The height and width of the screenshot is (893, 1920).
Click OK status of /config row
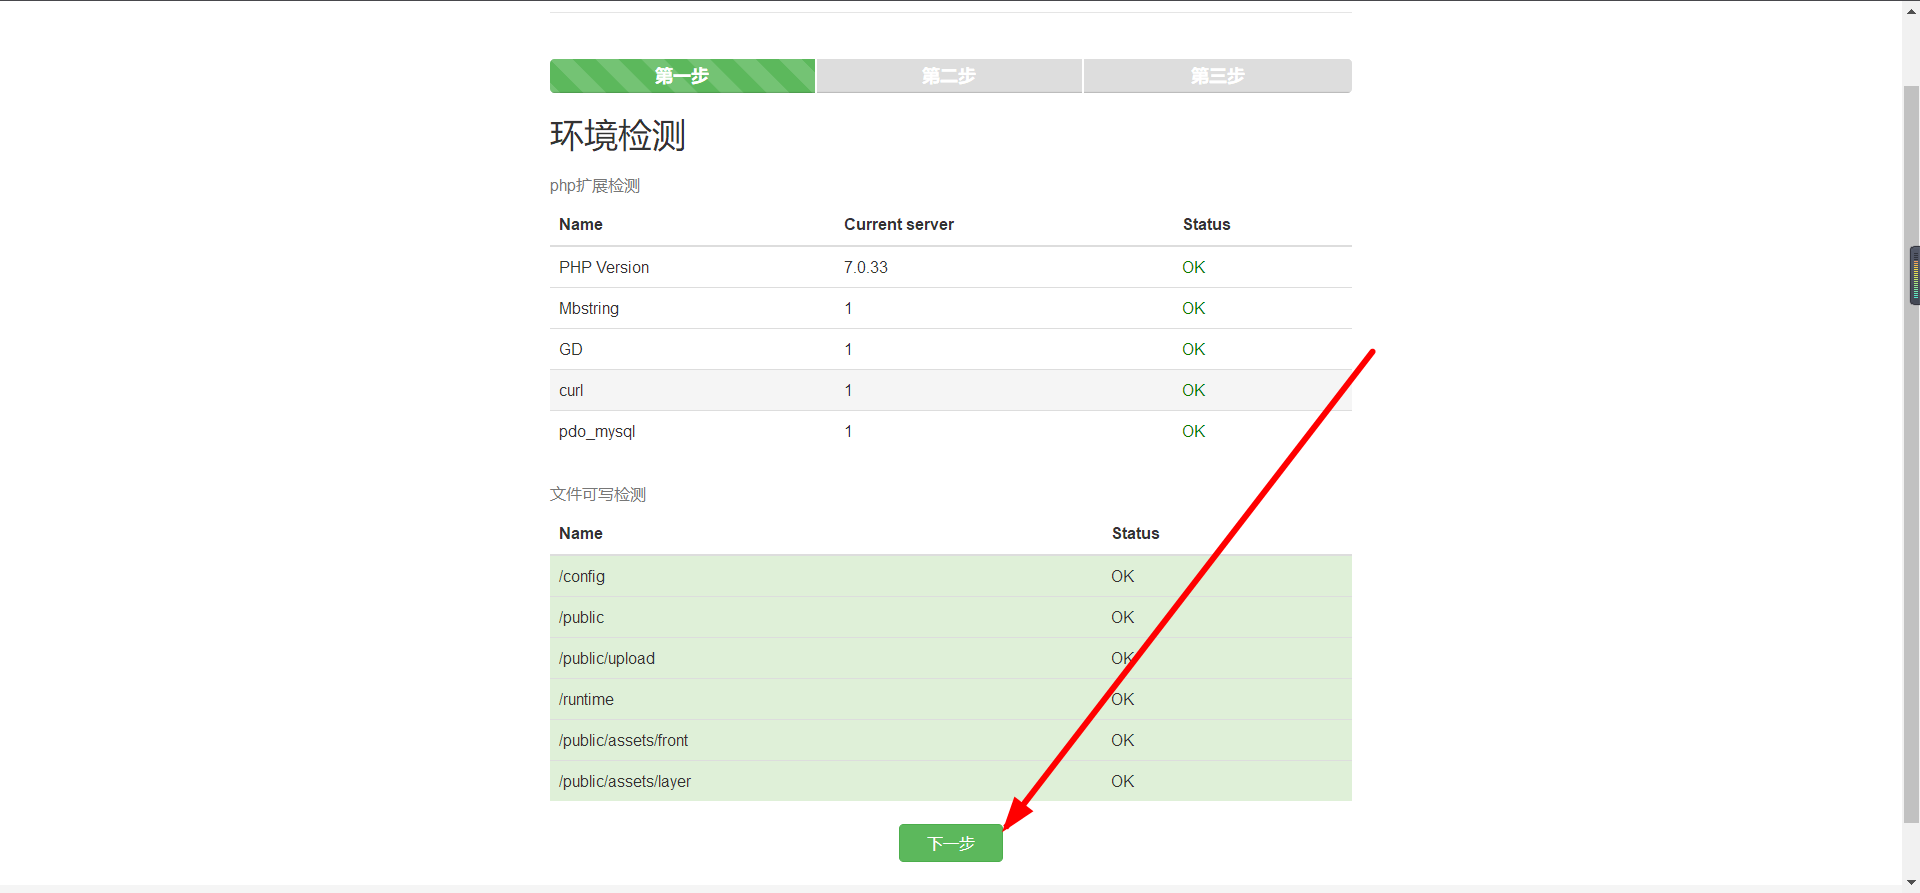pyautogui.click(x=1123, y=576)
